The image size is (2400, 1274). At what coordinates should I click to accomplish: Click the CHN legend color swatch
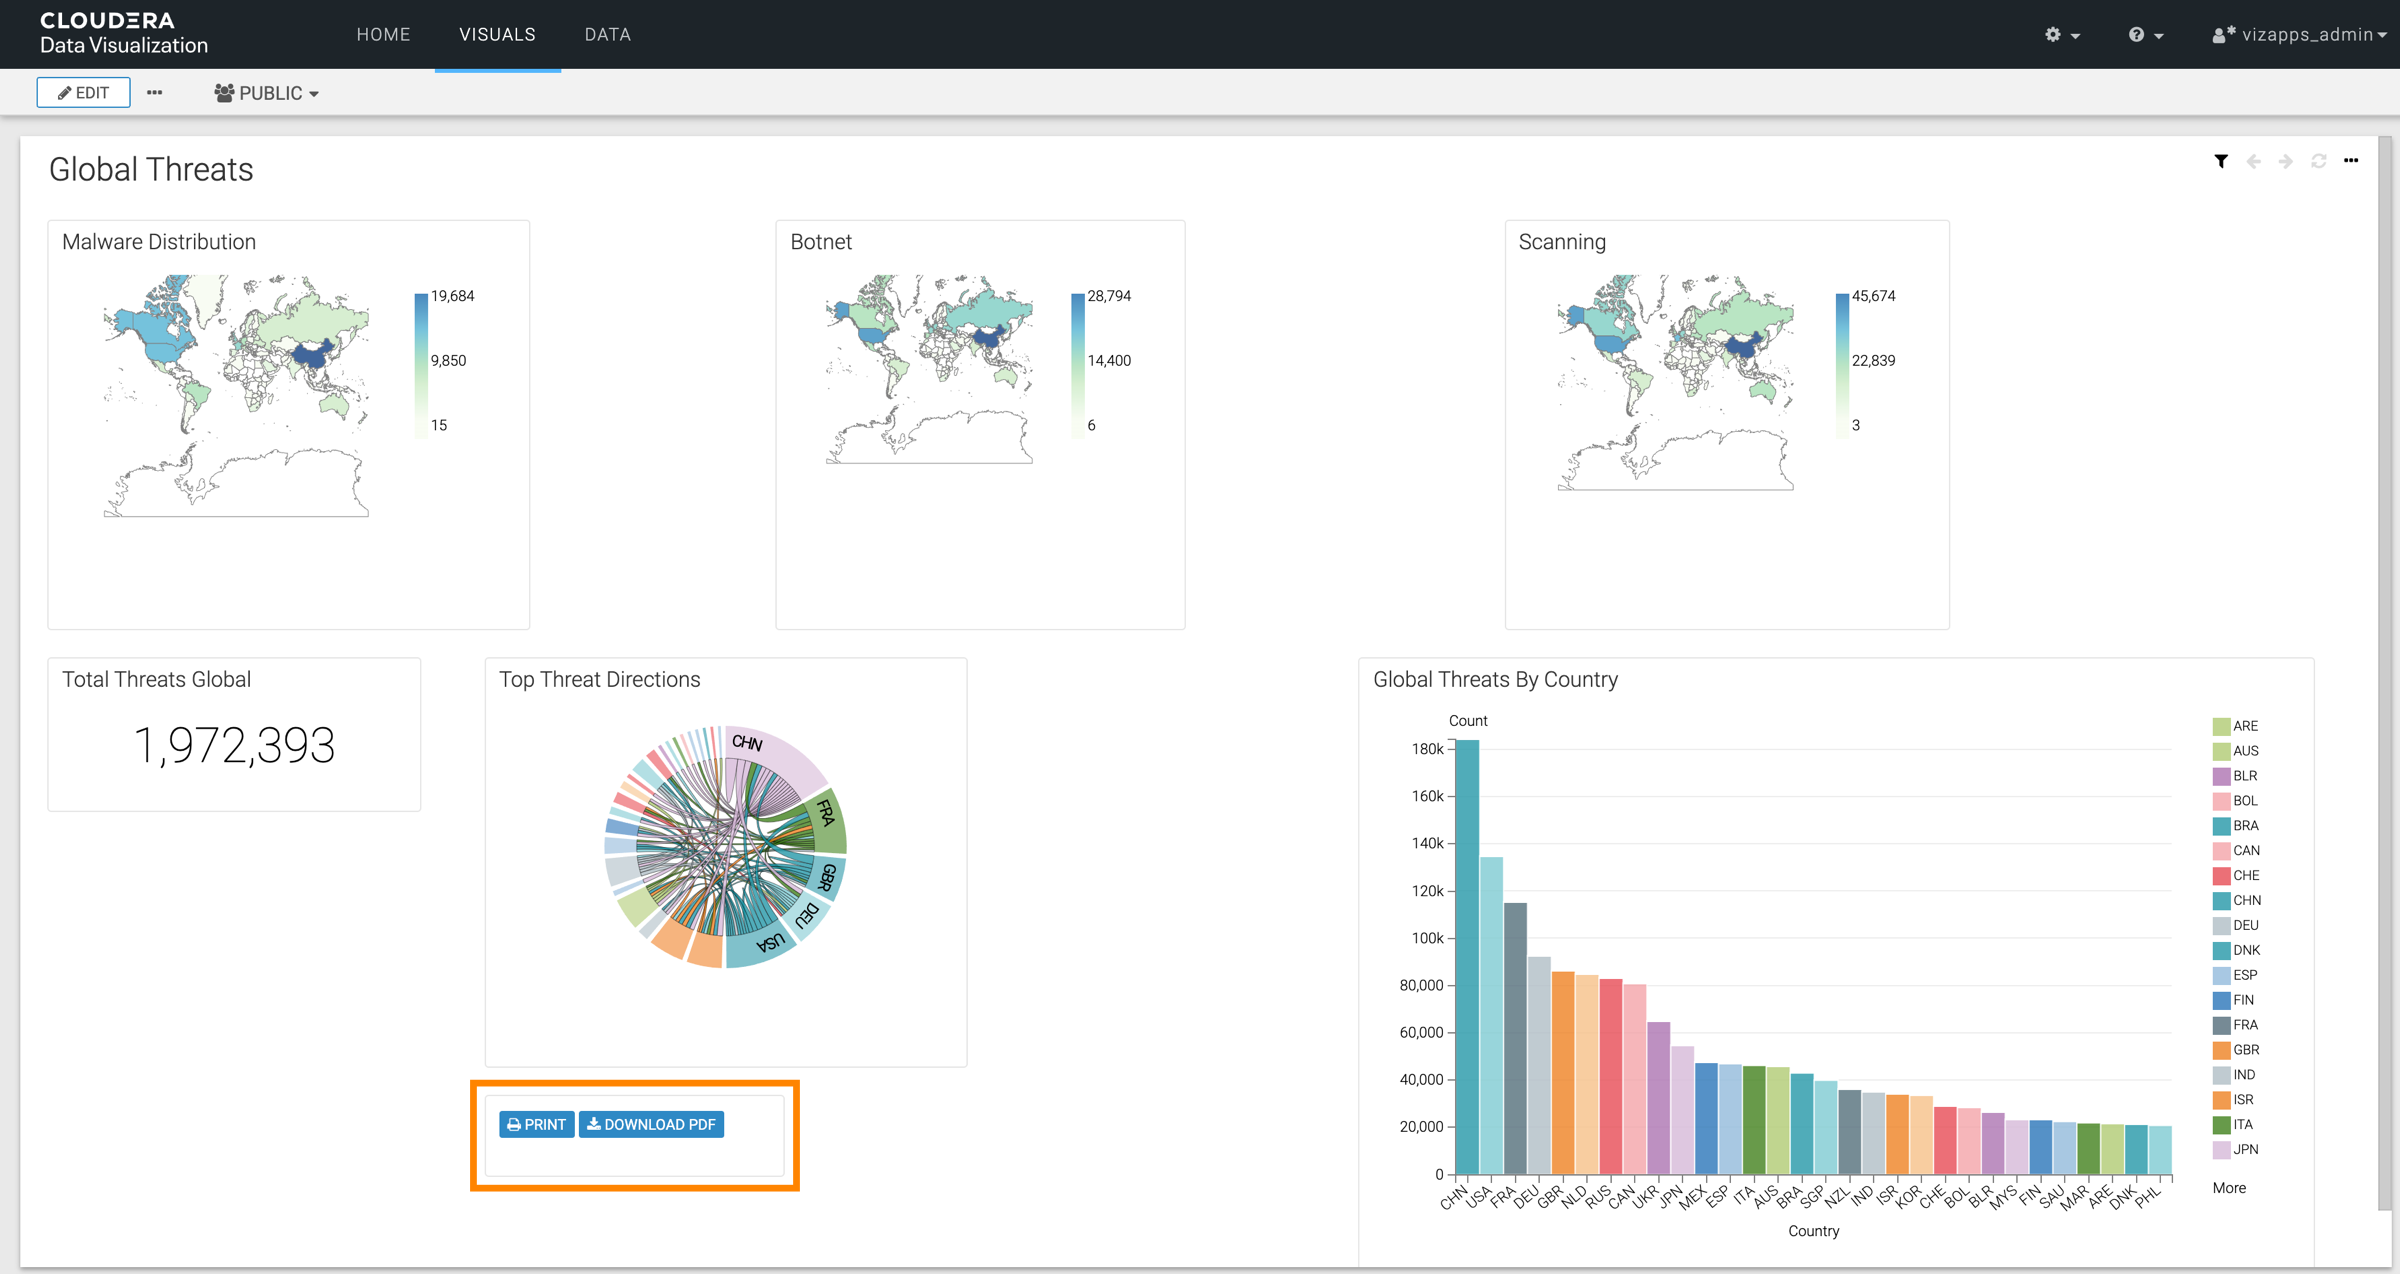[x=2221, y=900]
